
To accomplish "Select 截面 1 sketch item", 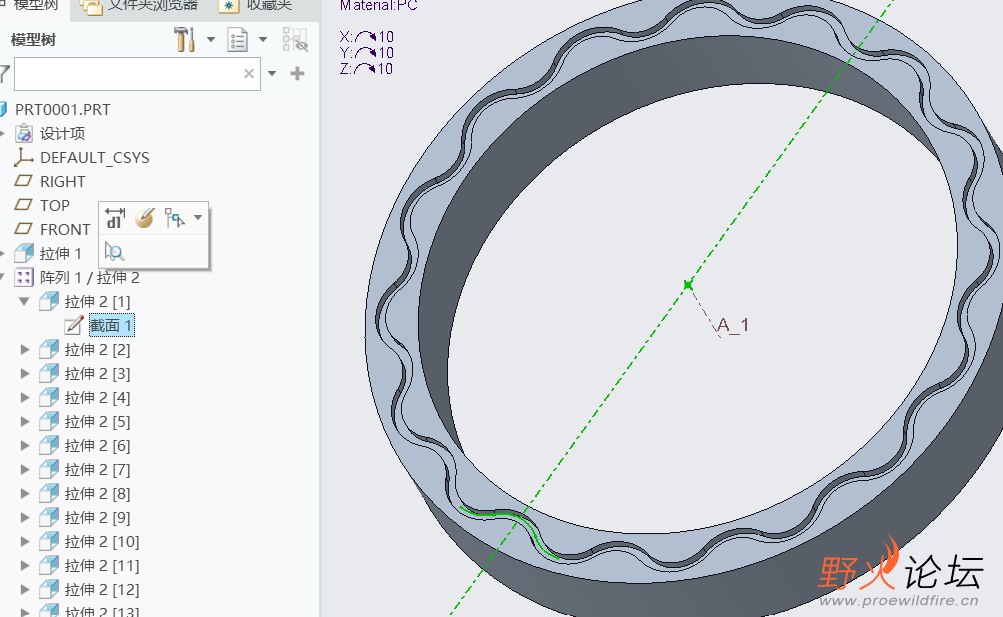I will pyautogui.click(x=111, y=325).
